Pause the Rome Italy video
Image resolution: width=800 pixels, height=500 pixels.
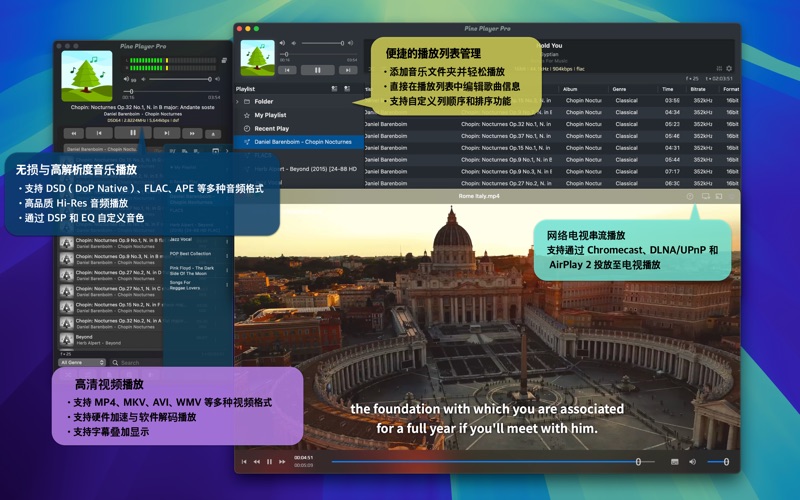269,462
